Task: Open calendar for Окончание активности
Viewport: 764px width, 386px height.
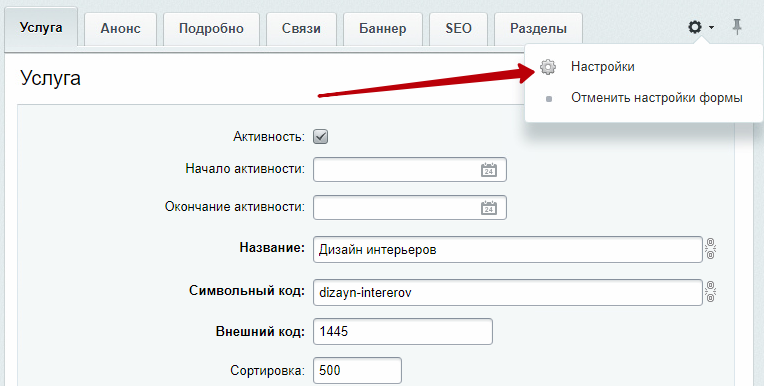Action: click(489, 208)
